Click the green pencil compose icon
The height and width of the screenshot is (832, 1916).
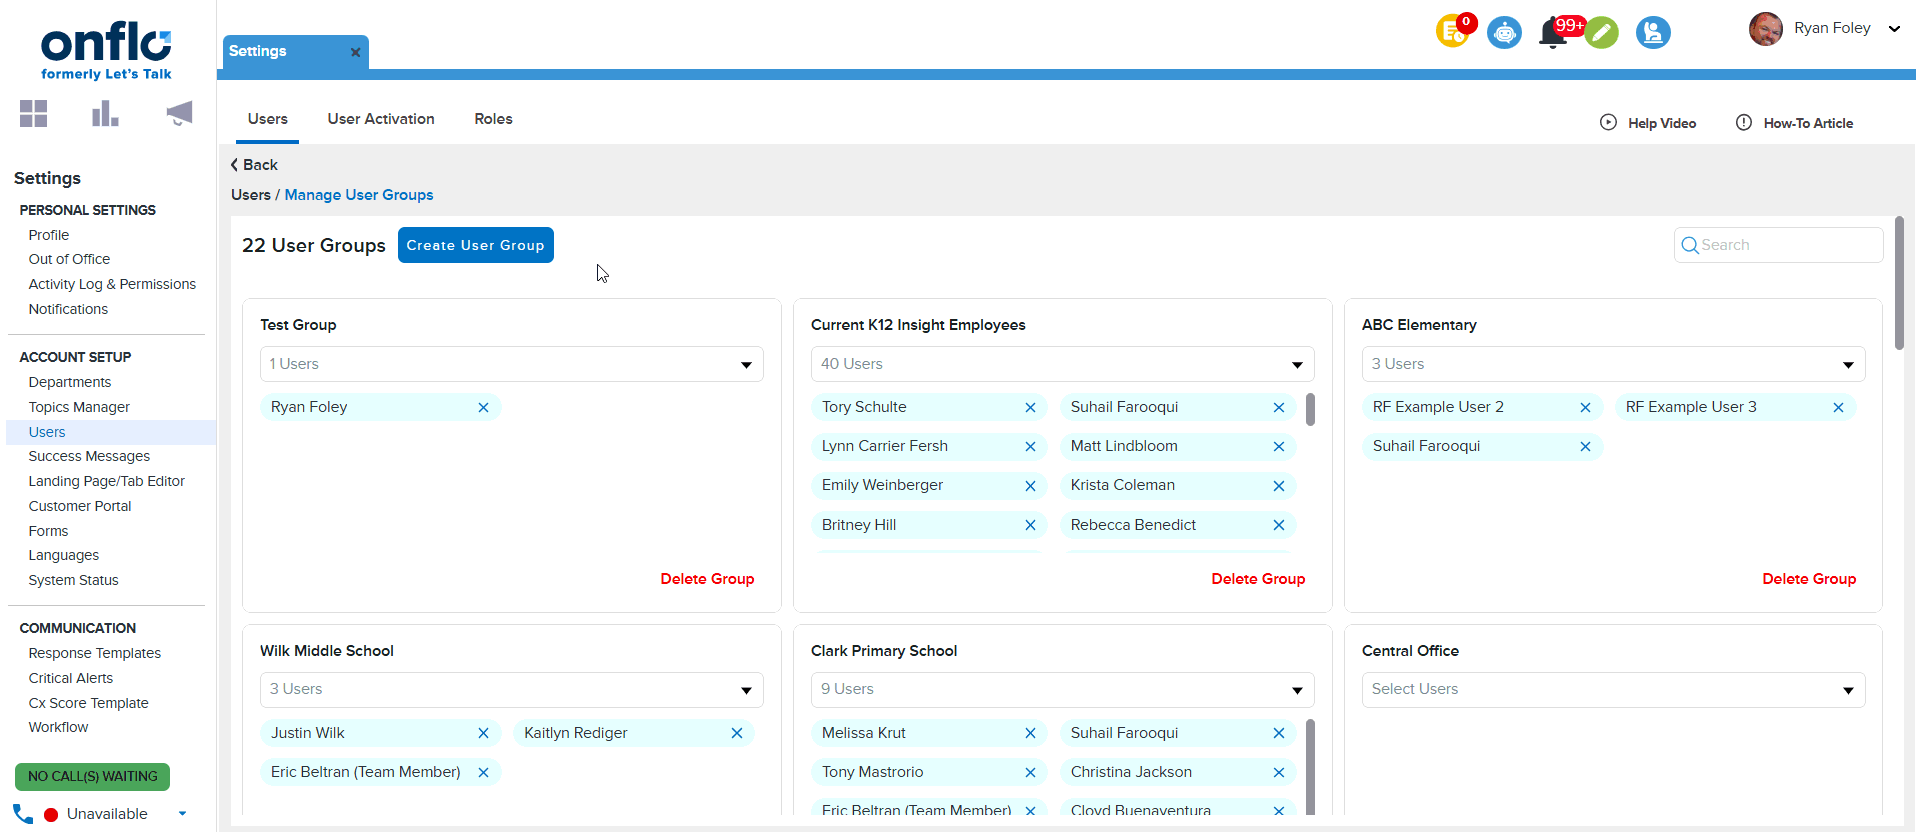(x=1601, y=33)
